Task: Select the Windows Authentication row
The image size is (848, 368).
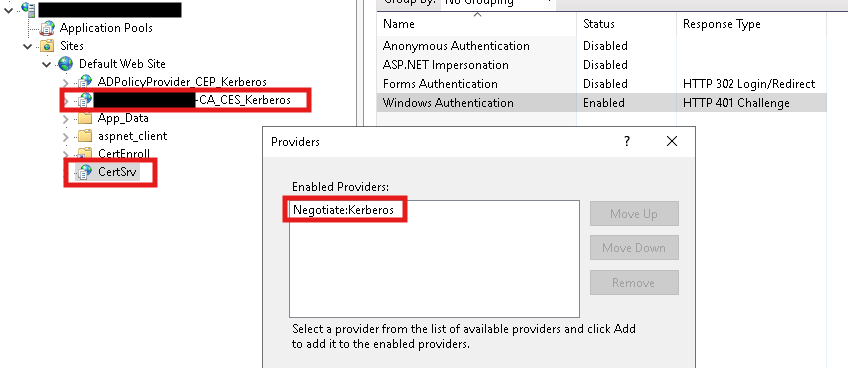Action: pyautogui.click(x=601, y=102)
